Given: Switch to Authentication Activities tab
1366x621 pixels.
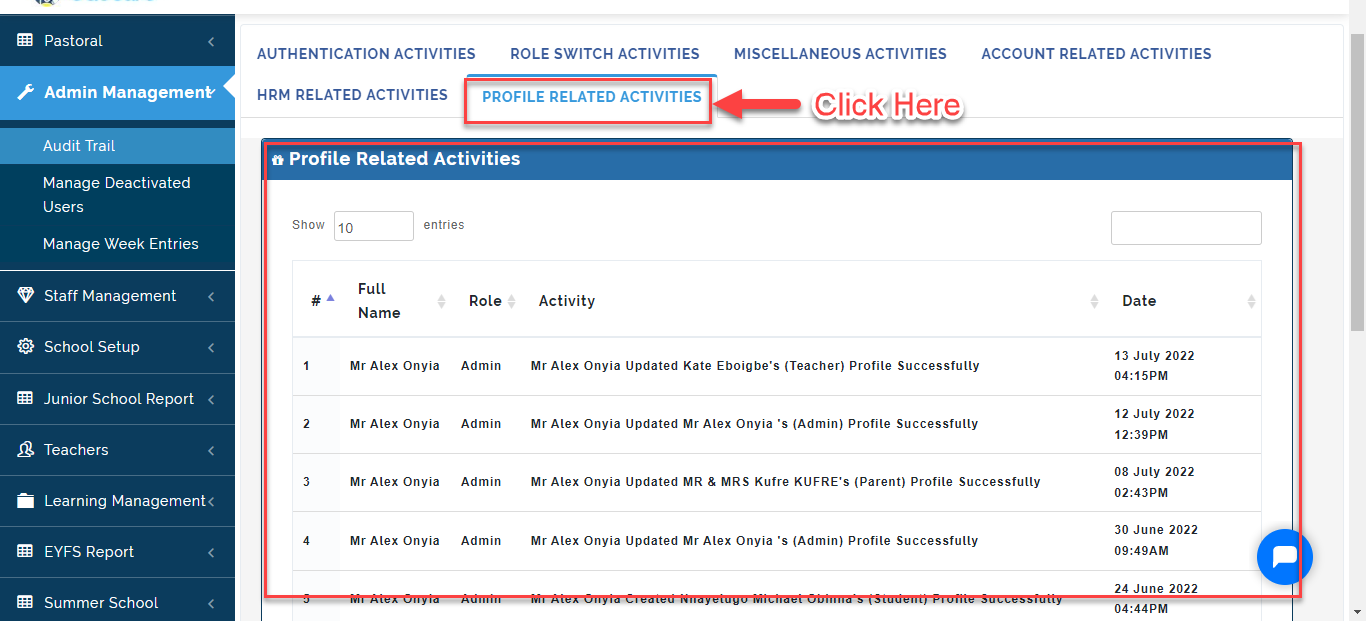Looking at the screenshot, I should (366, 54).
